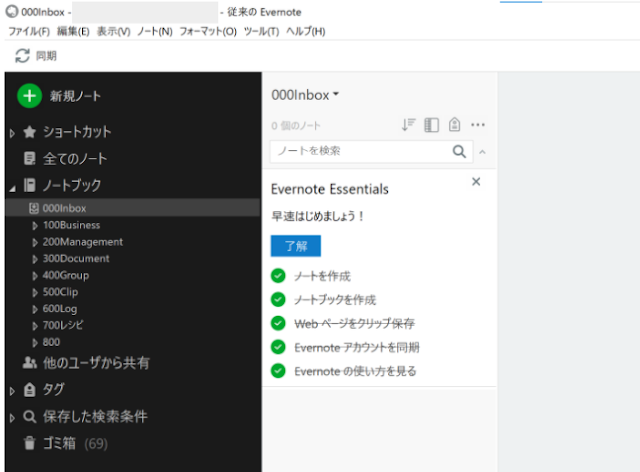Click checkmark beside ノートブックを作成

point(278,299)
